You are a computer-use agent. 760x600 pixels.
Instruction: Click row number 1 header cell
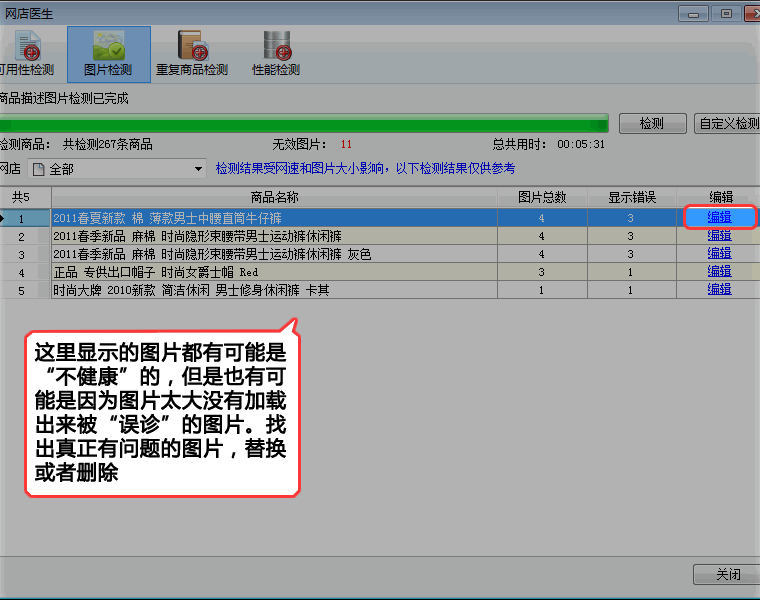click(x=25, y=219)
